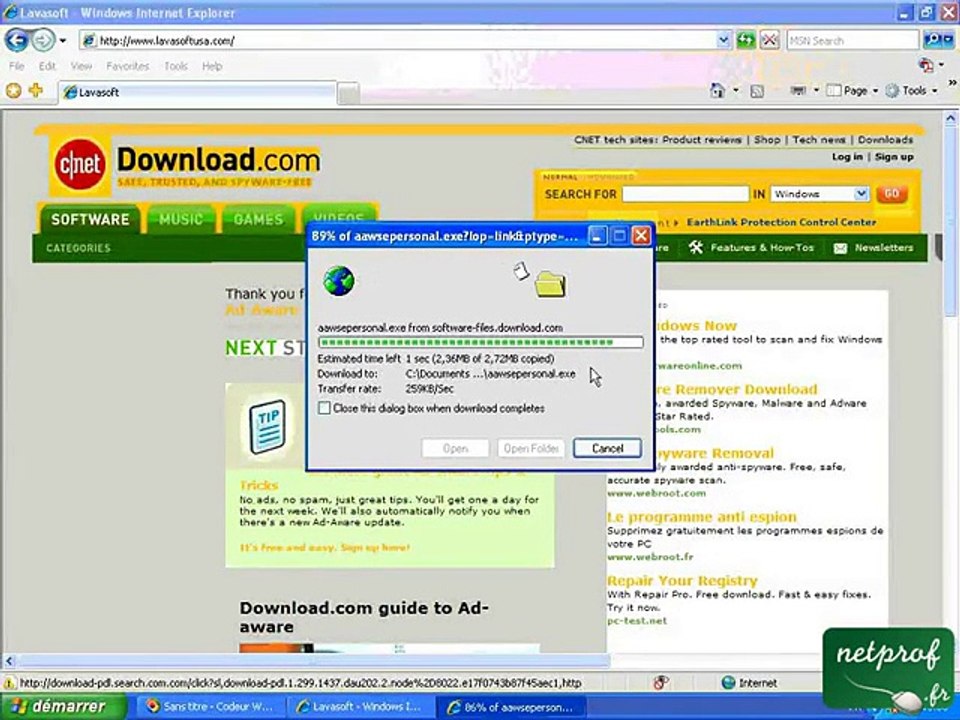Screen dimensions: 960x720
Task: Click the cnet red logo
Action: pos(80,165)
